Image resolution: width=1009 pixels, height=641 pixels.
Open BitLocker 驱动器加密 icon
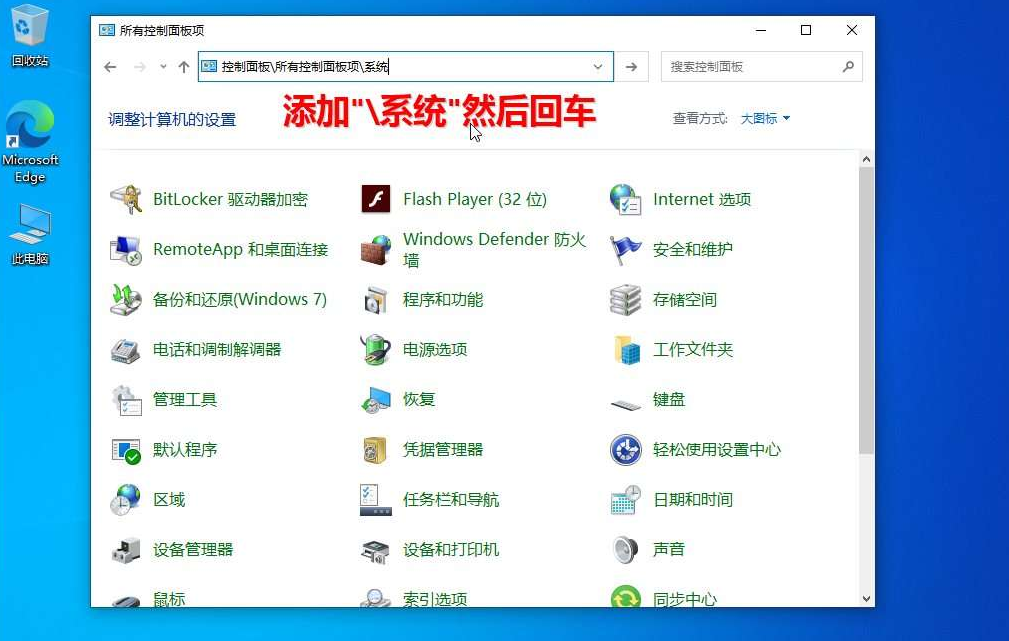pyautogui.click(x=125, y=200)
